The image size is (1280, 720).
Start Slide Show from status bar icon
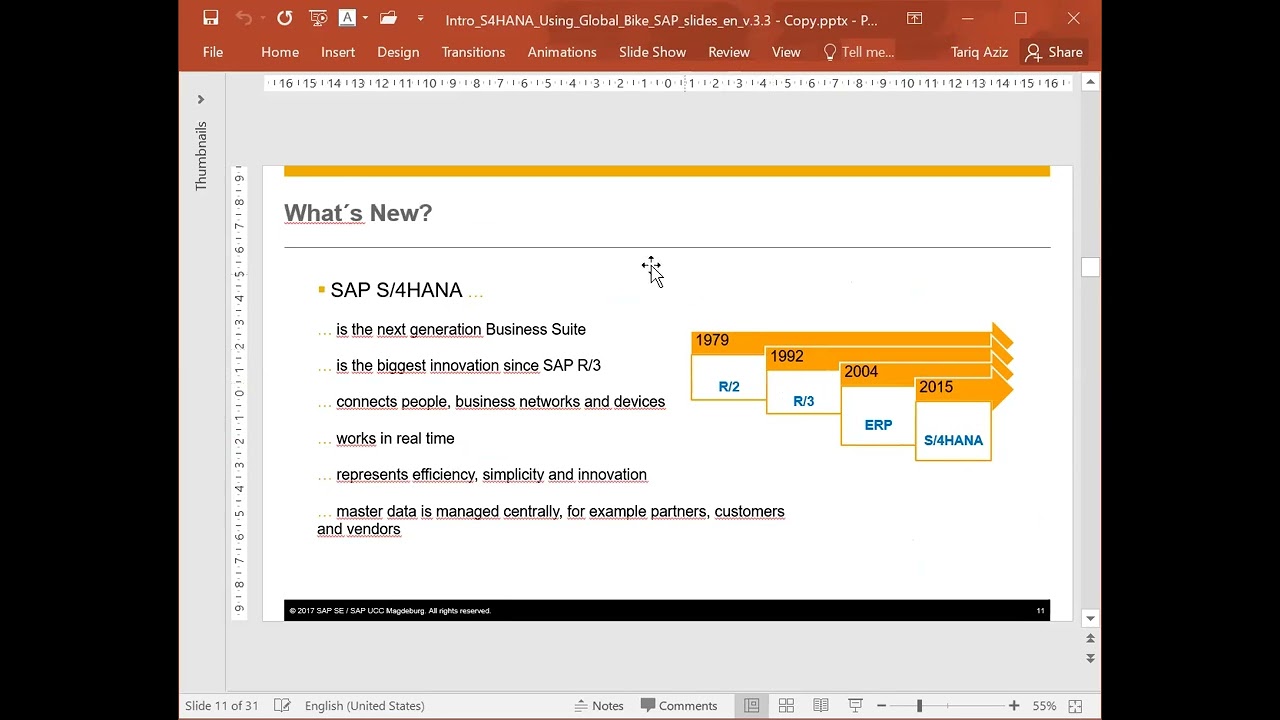tap(855, 705)
